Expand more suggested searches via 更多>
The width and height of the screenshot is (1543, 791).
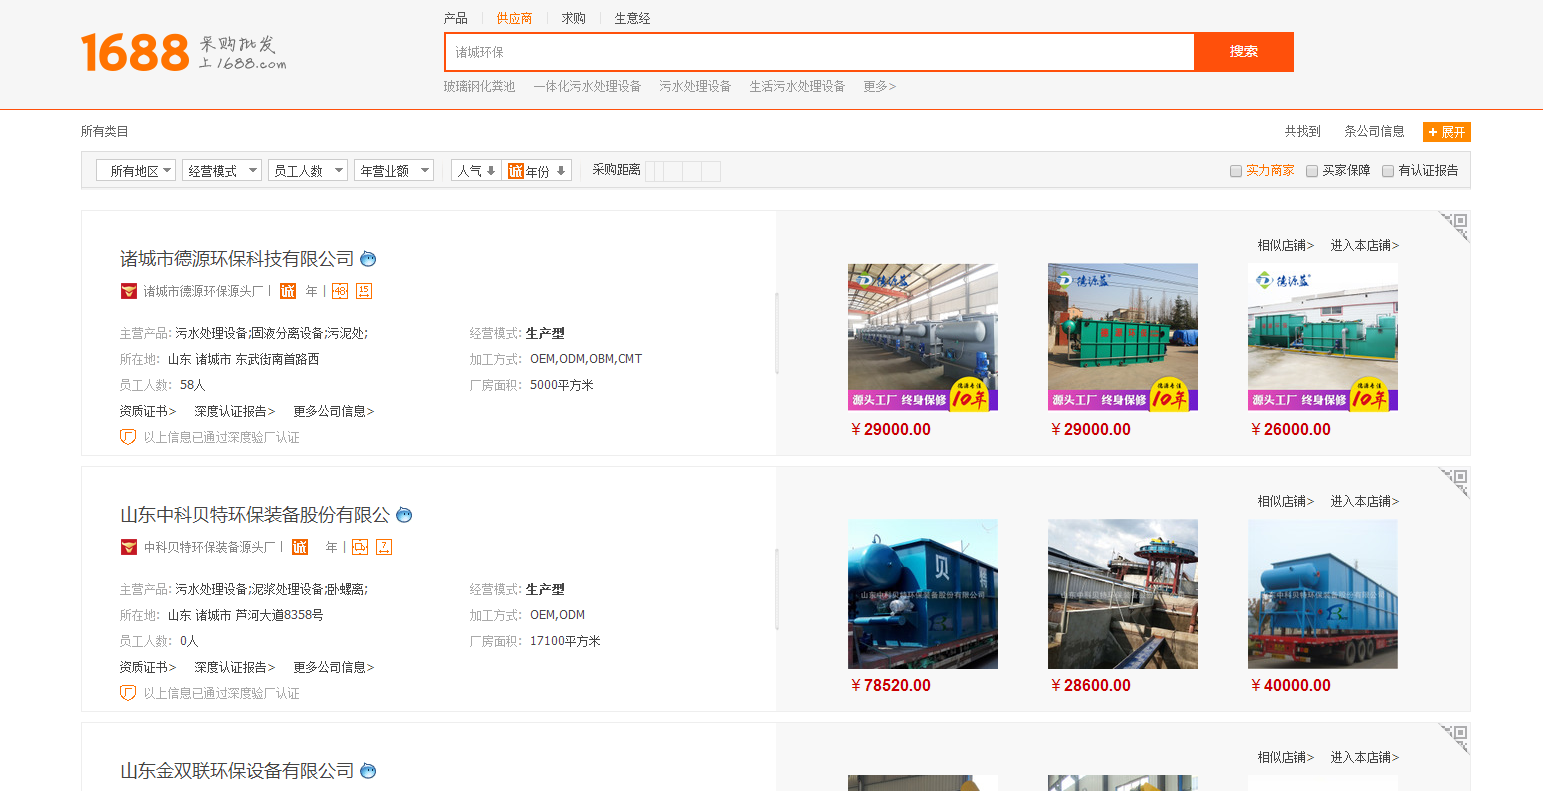point(880,87)
